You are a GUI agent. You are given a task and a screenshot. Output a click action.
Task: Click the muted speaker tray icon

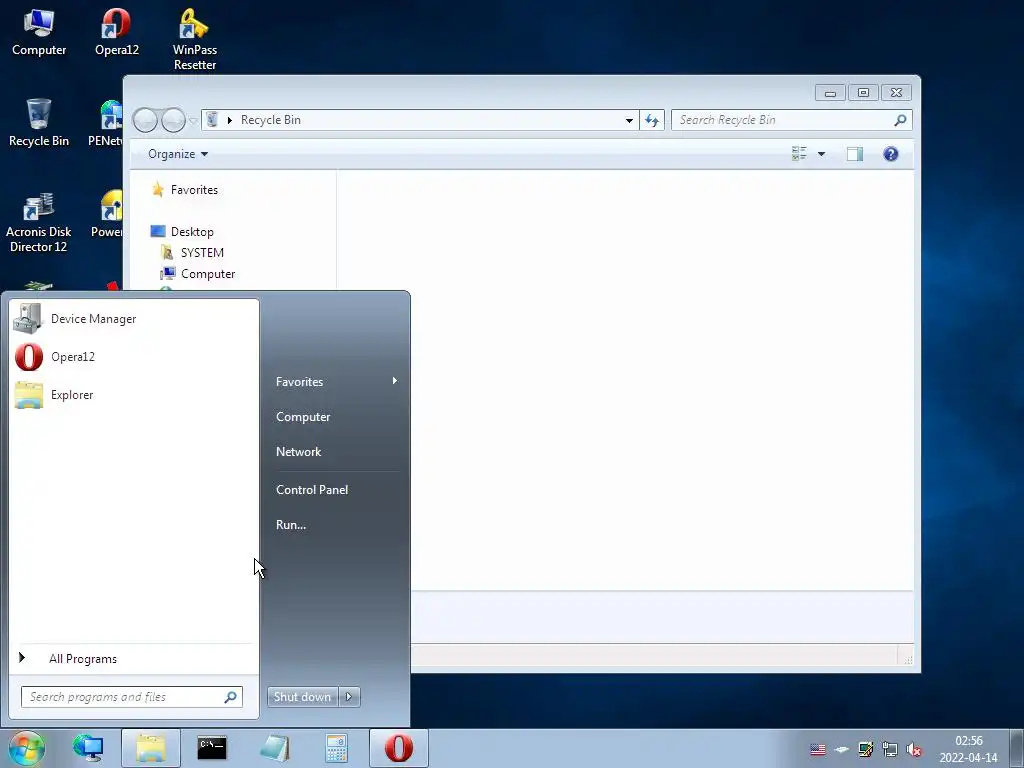(915, 750)
